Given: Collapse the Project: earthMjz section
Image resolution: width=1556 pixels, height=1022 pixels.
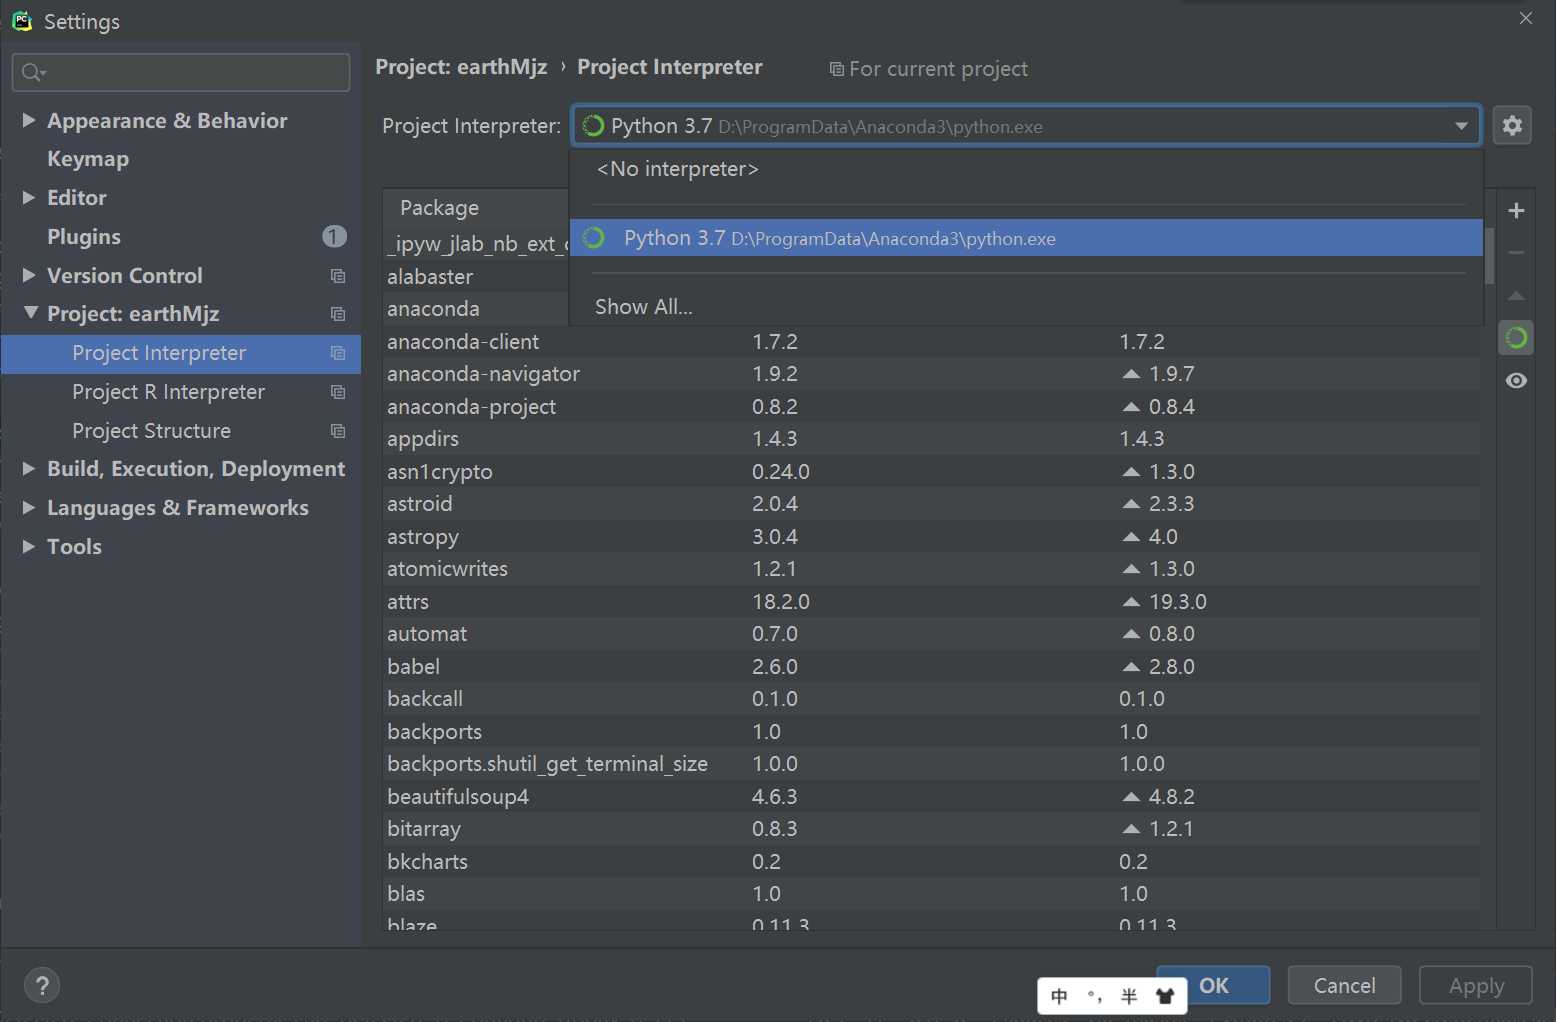Looking at the screenshot, I should 30,313.
